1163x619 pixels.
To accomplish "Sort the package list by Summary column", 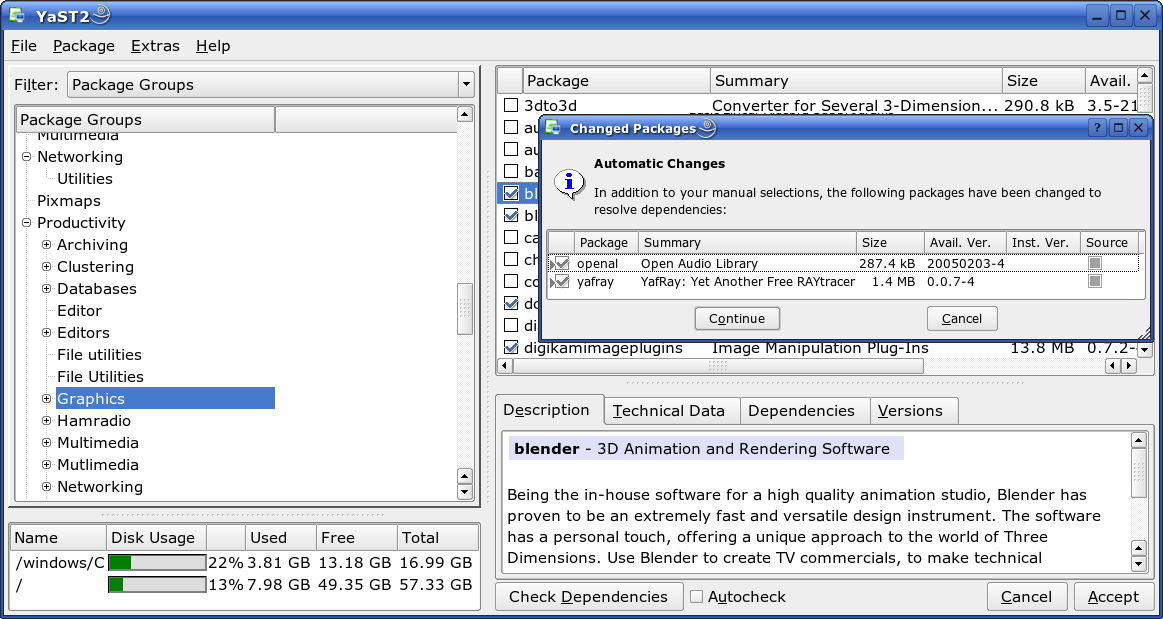I will pyautogui.click(x=856, y=81).
